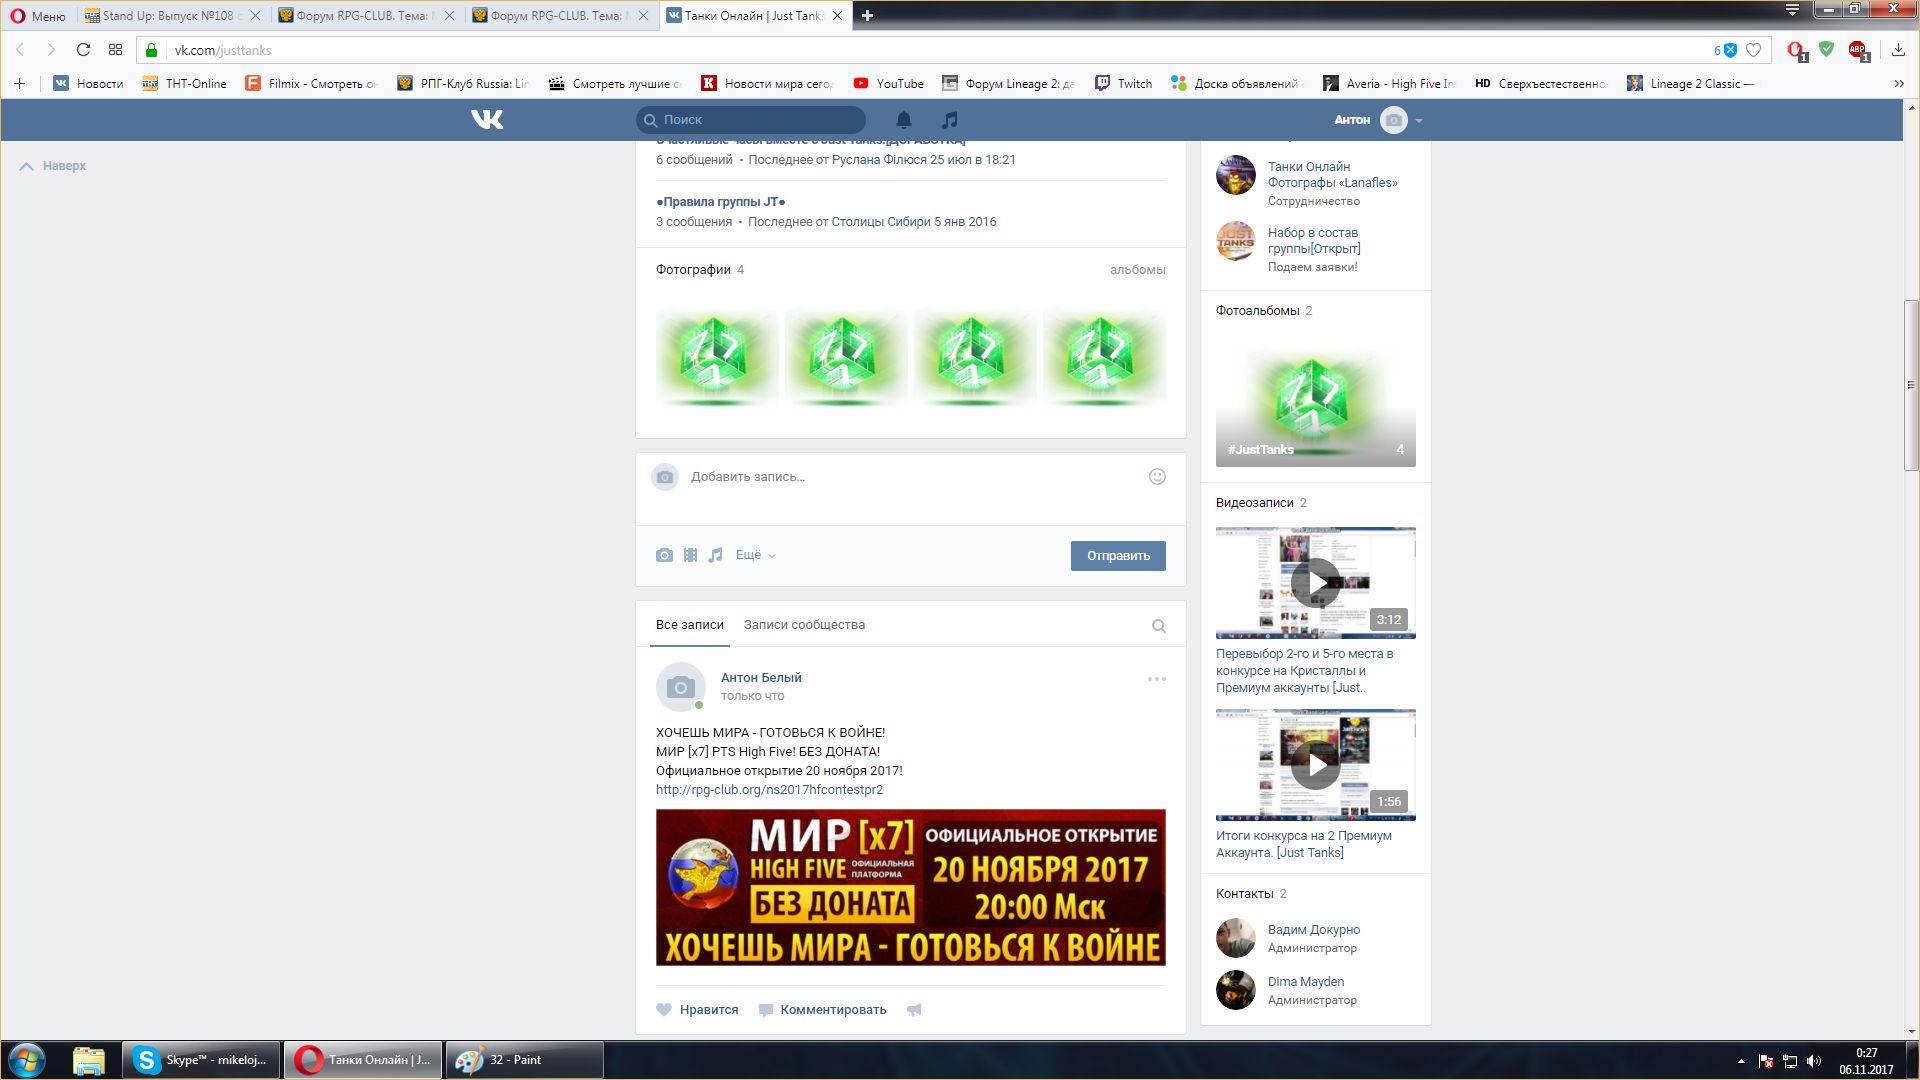Attach photo via camera icon below post box
1920x1080 pixels.
[664, 555]
